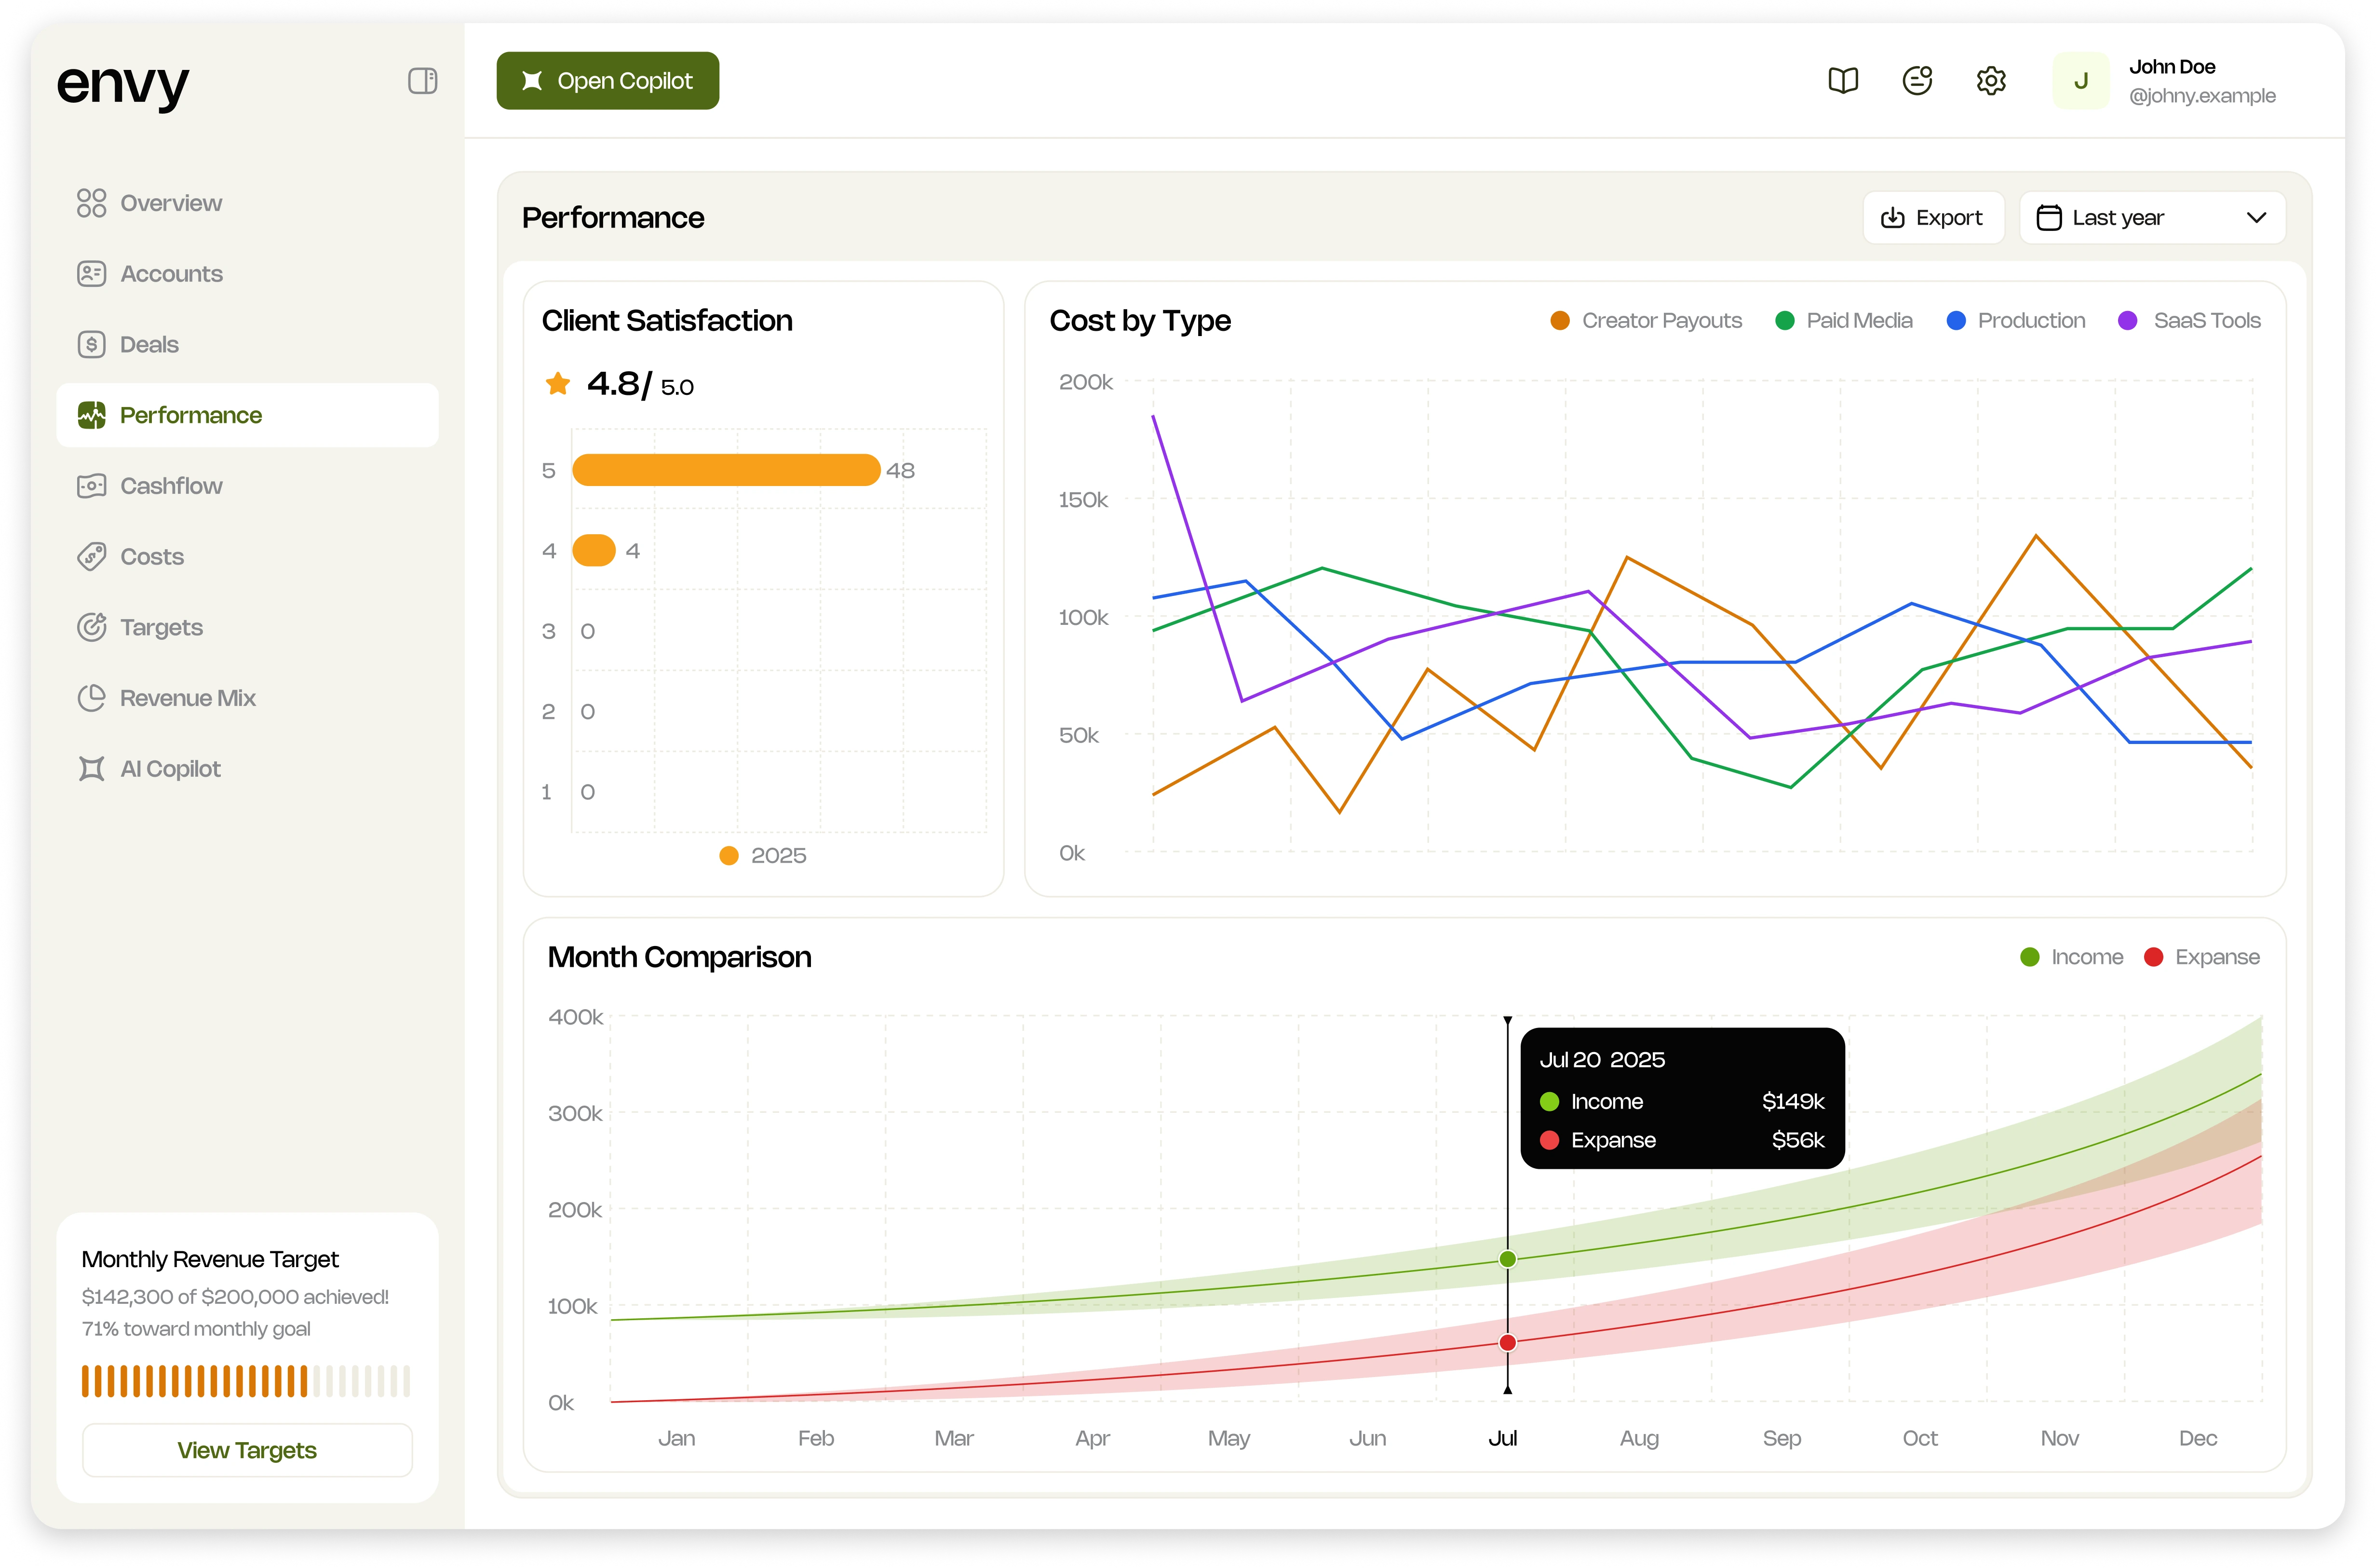This screenshot has width=2376, height=1568.
Task: Click the View Targets button
Action: pyautogui.click(x=247, y=1450)
